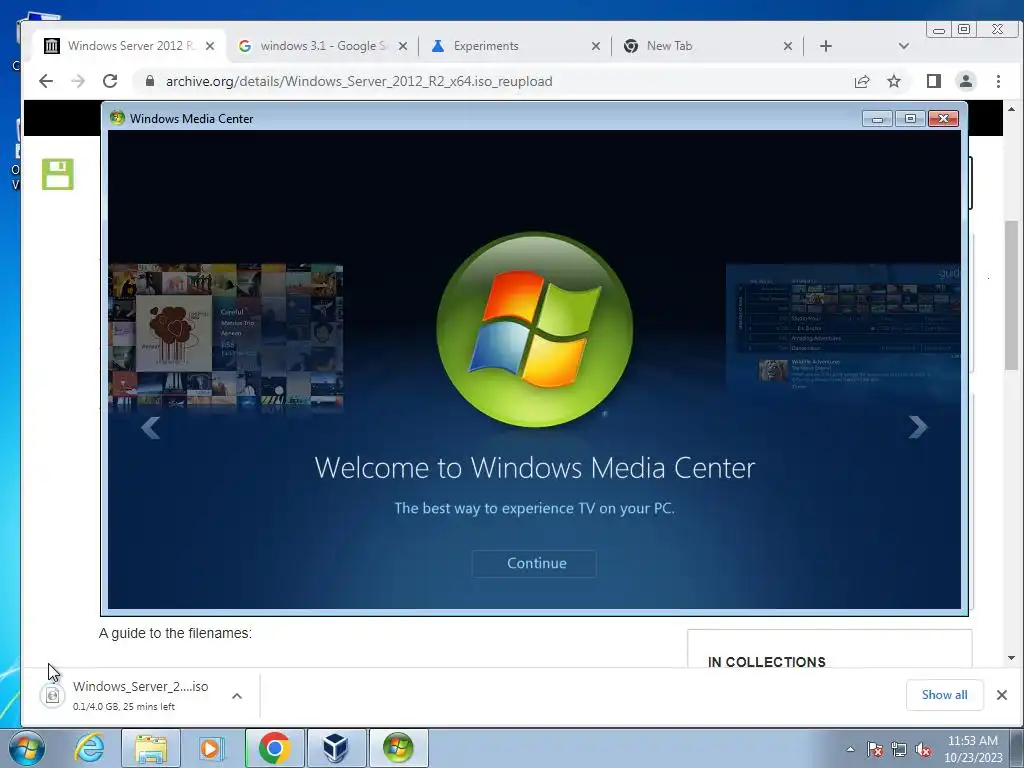Click Media Center title bar icon

[x=118, y=118]
